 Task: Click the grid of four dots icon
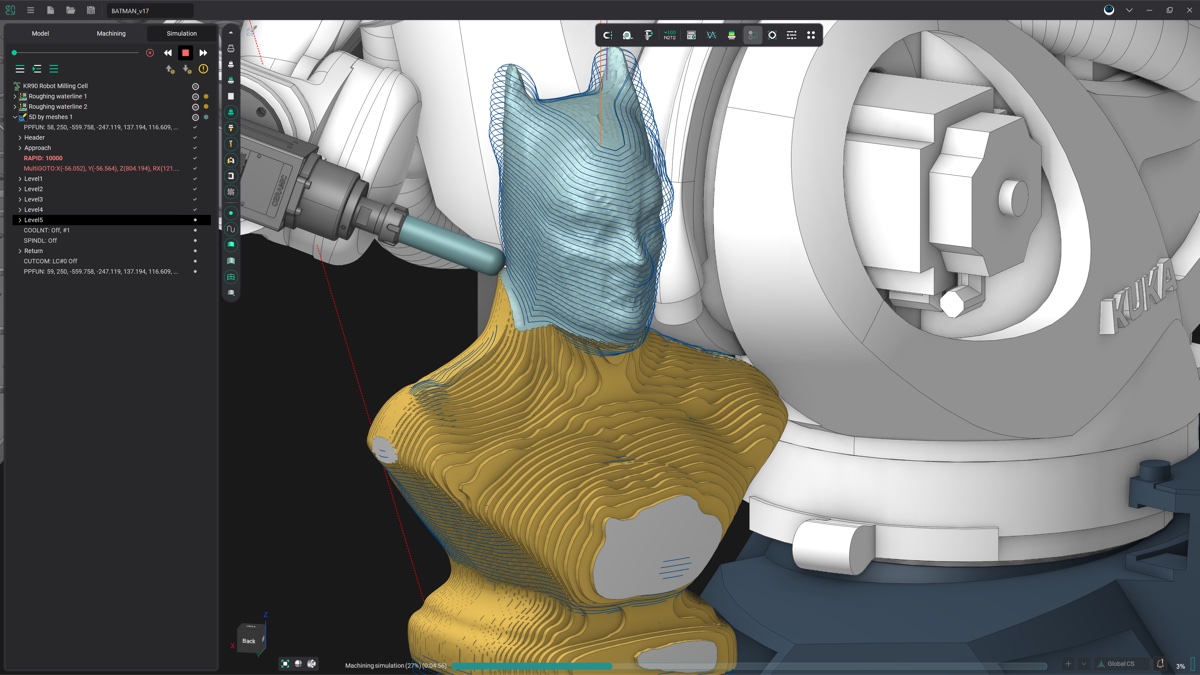811,35
